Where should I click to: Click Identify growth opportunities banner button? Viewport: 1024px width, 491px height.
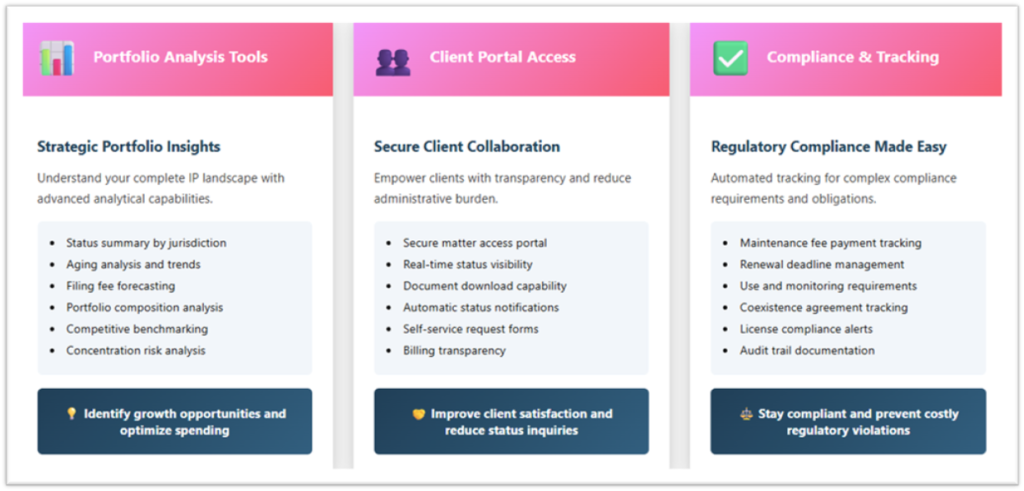pyautogui.click(x=175, y=422)
